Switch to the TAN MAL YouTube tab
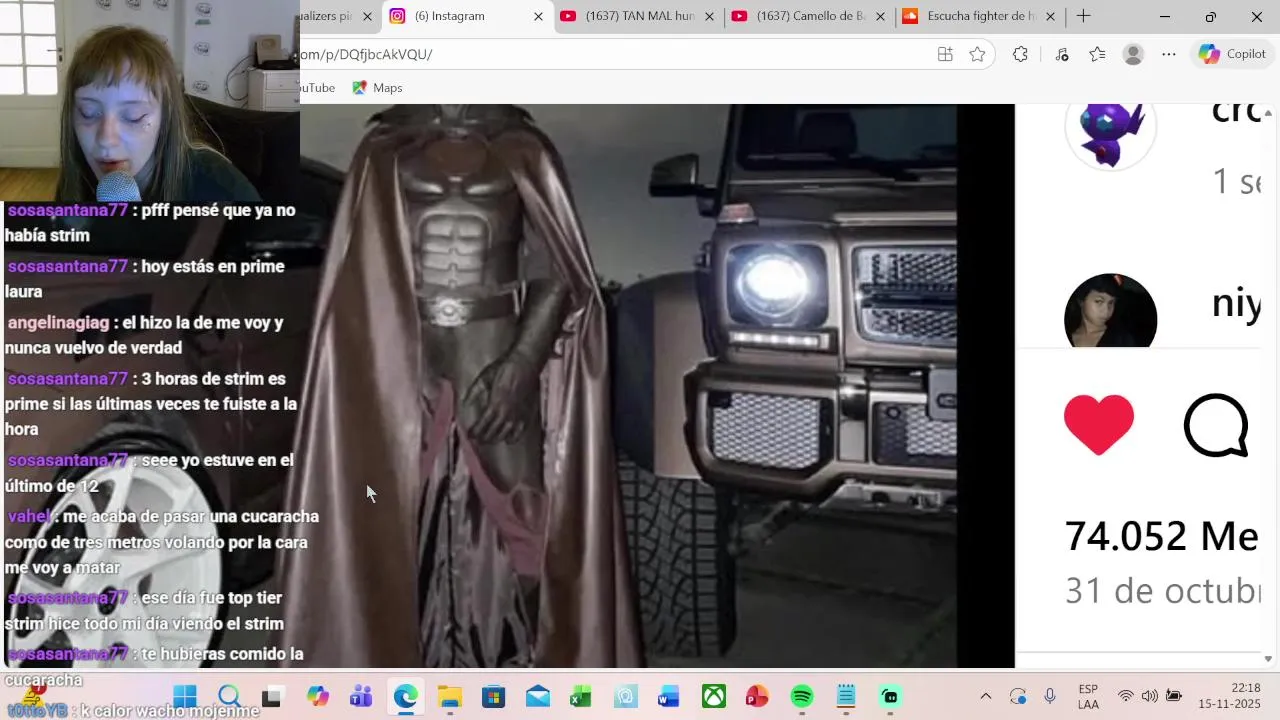Image resolution: width=1280 pixels, height=720 pixels. 640,16
